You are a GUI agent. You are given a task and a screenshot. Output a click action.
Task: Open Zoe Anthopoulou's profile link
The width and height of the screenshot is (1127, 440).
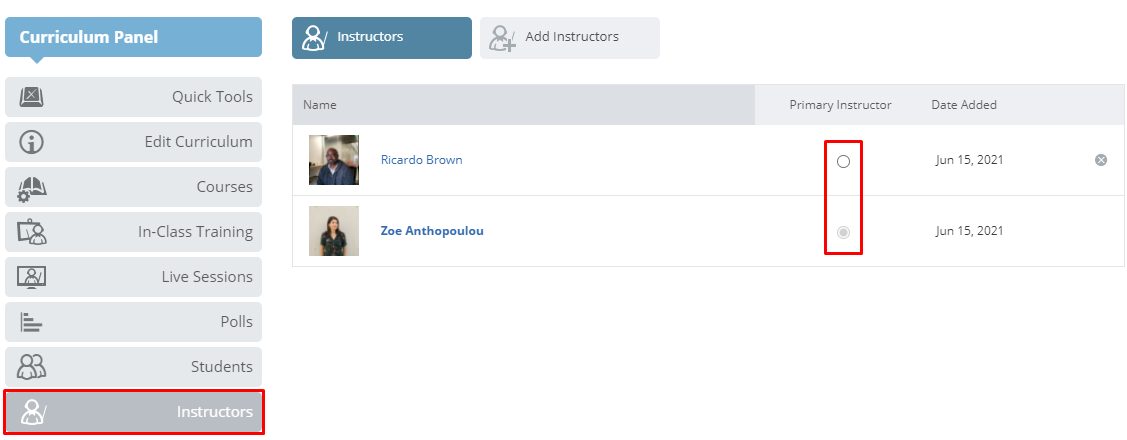(431, 231)
